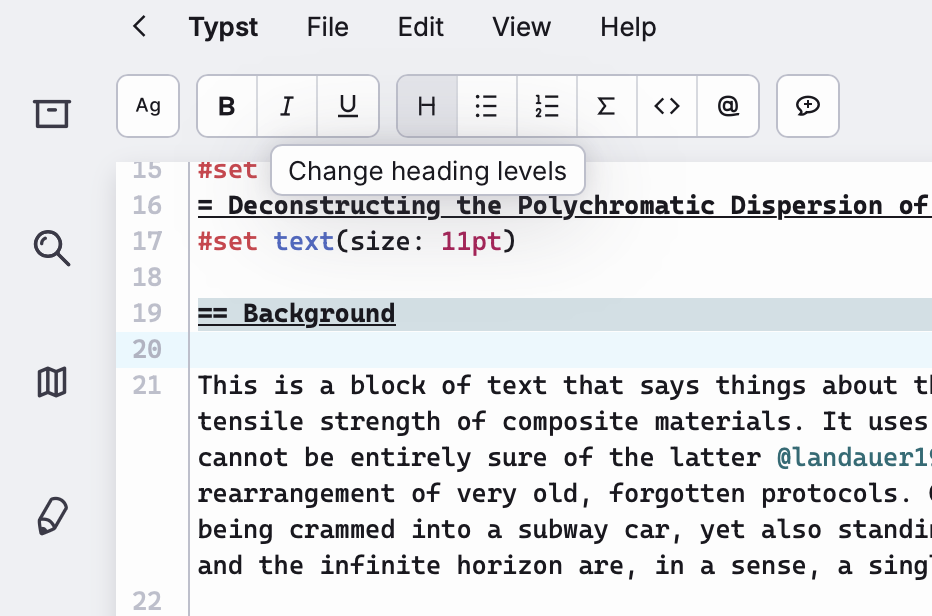Open the files archive box in sidebar

(x=52, y=113)
